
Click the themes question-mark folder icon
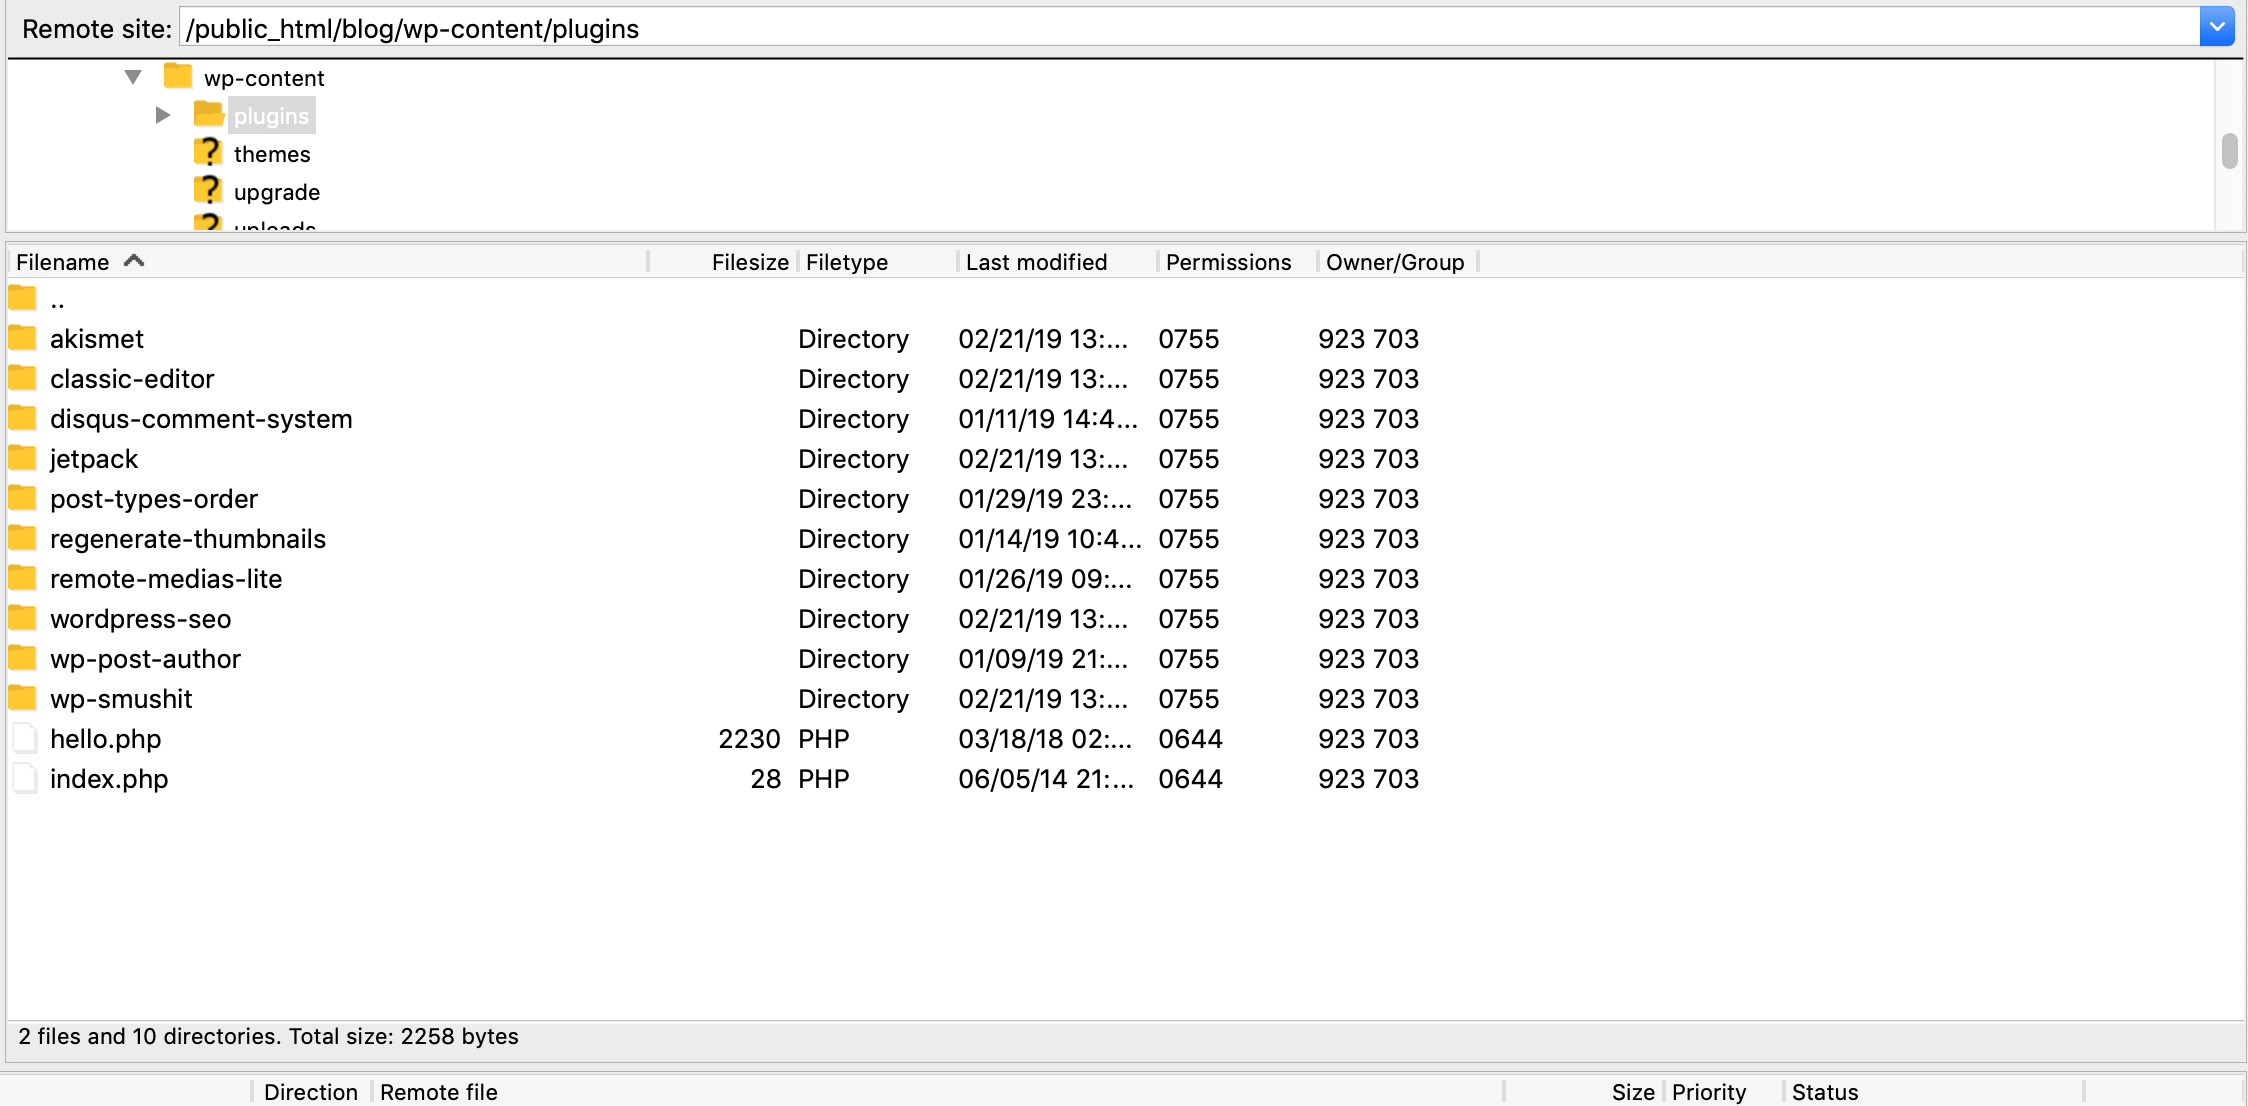point(207,153)
